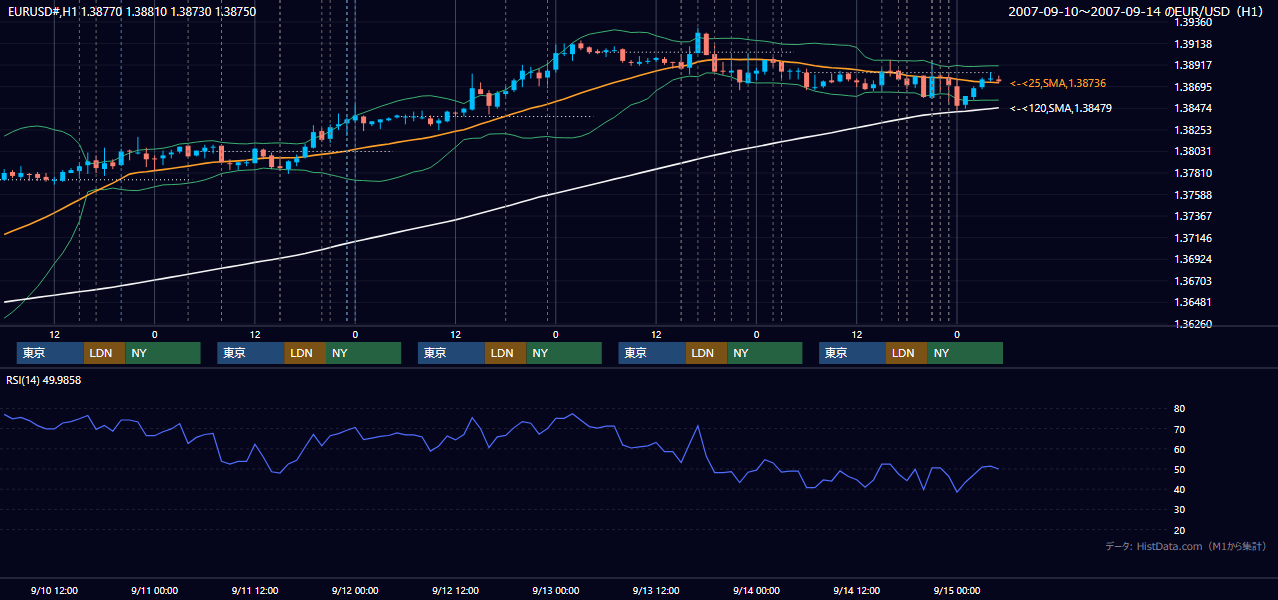Click the LDN session block for 9/11
The width and height of the screenshot is (1278, 600).
tap(305, 353)
